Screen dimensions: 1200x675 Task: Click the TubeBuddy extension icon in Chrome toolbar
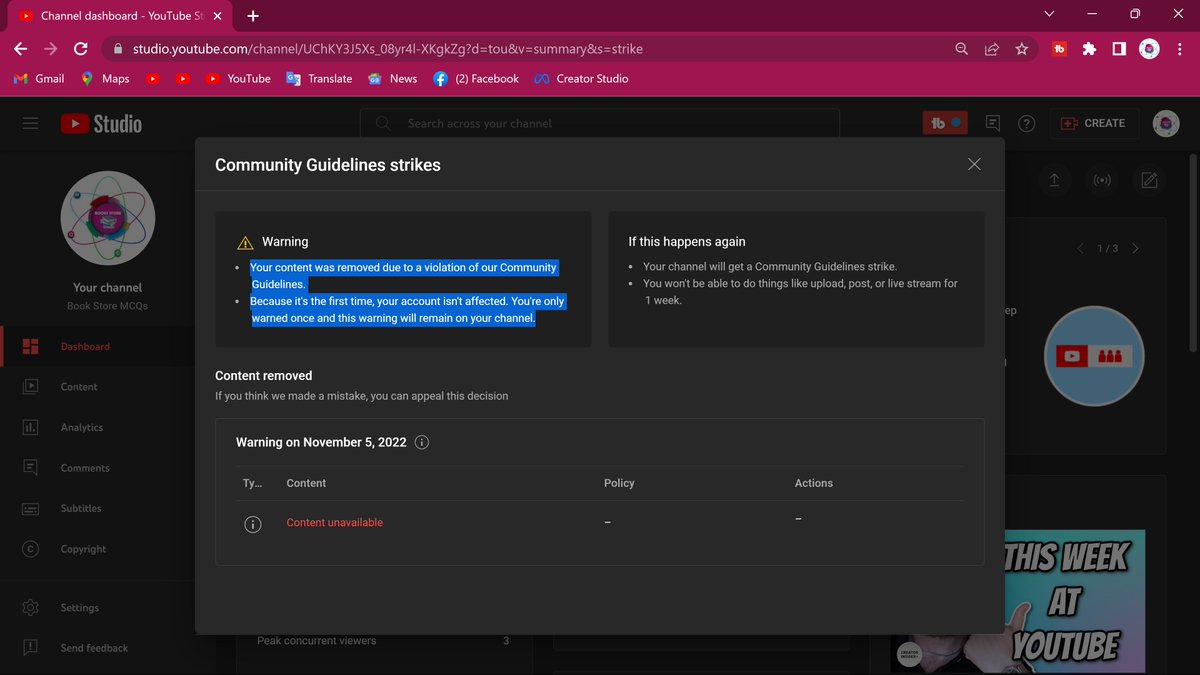pyautogui.click(x=1060, y=48)
